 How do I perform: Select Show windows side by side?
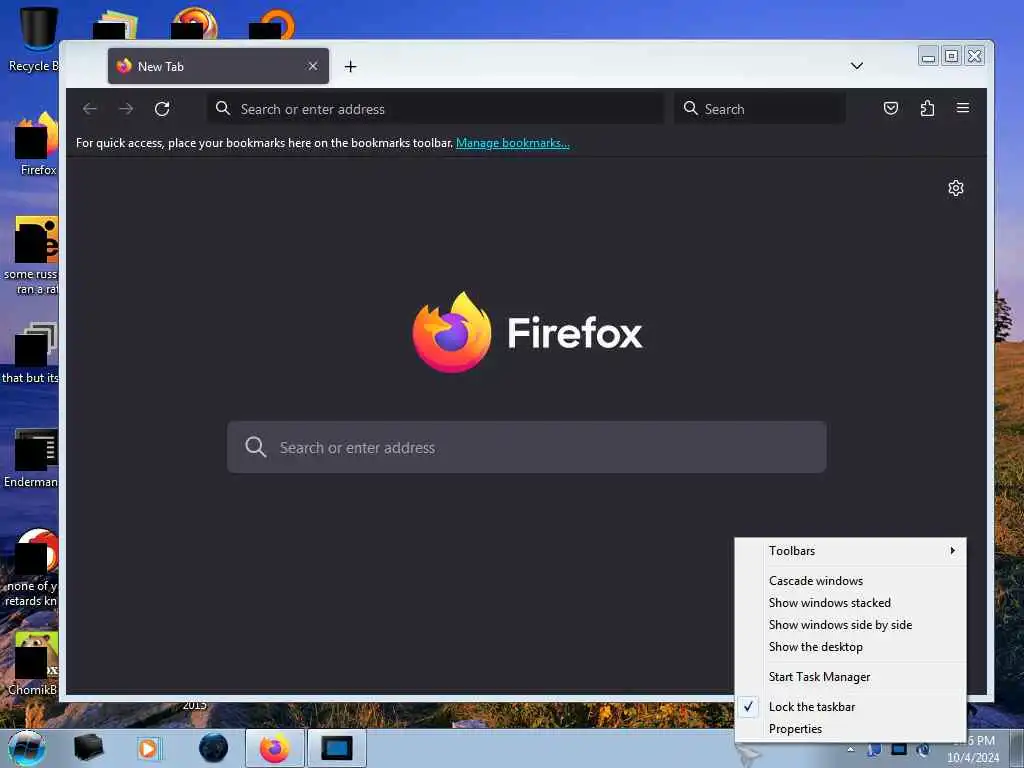coord(850,625)
